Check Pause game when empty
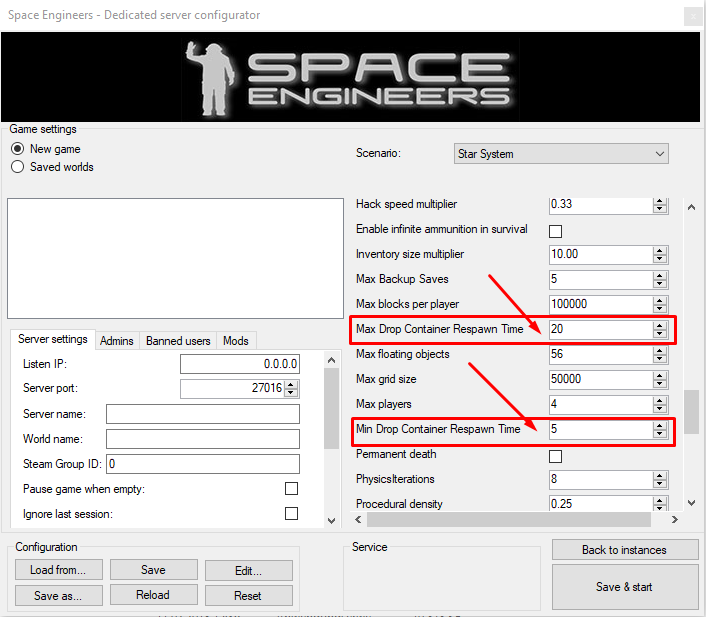The height and width of the screenshot is (617, 706). (291, 489)
